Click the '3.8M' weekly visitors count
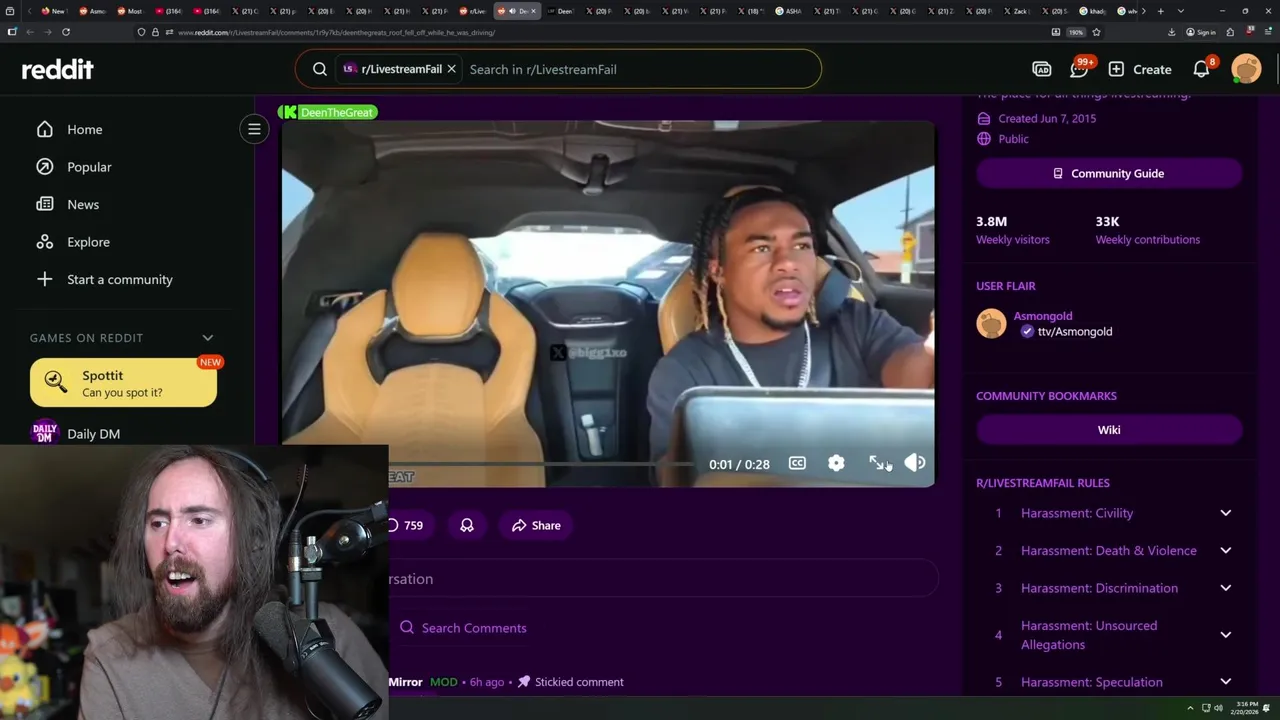The width and height of the screenshot is (1280, 720). tap(991, 221)
